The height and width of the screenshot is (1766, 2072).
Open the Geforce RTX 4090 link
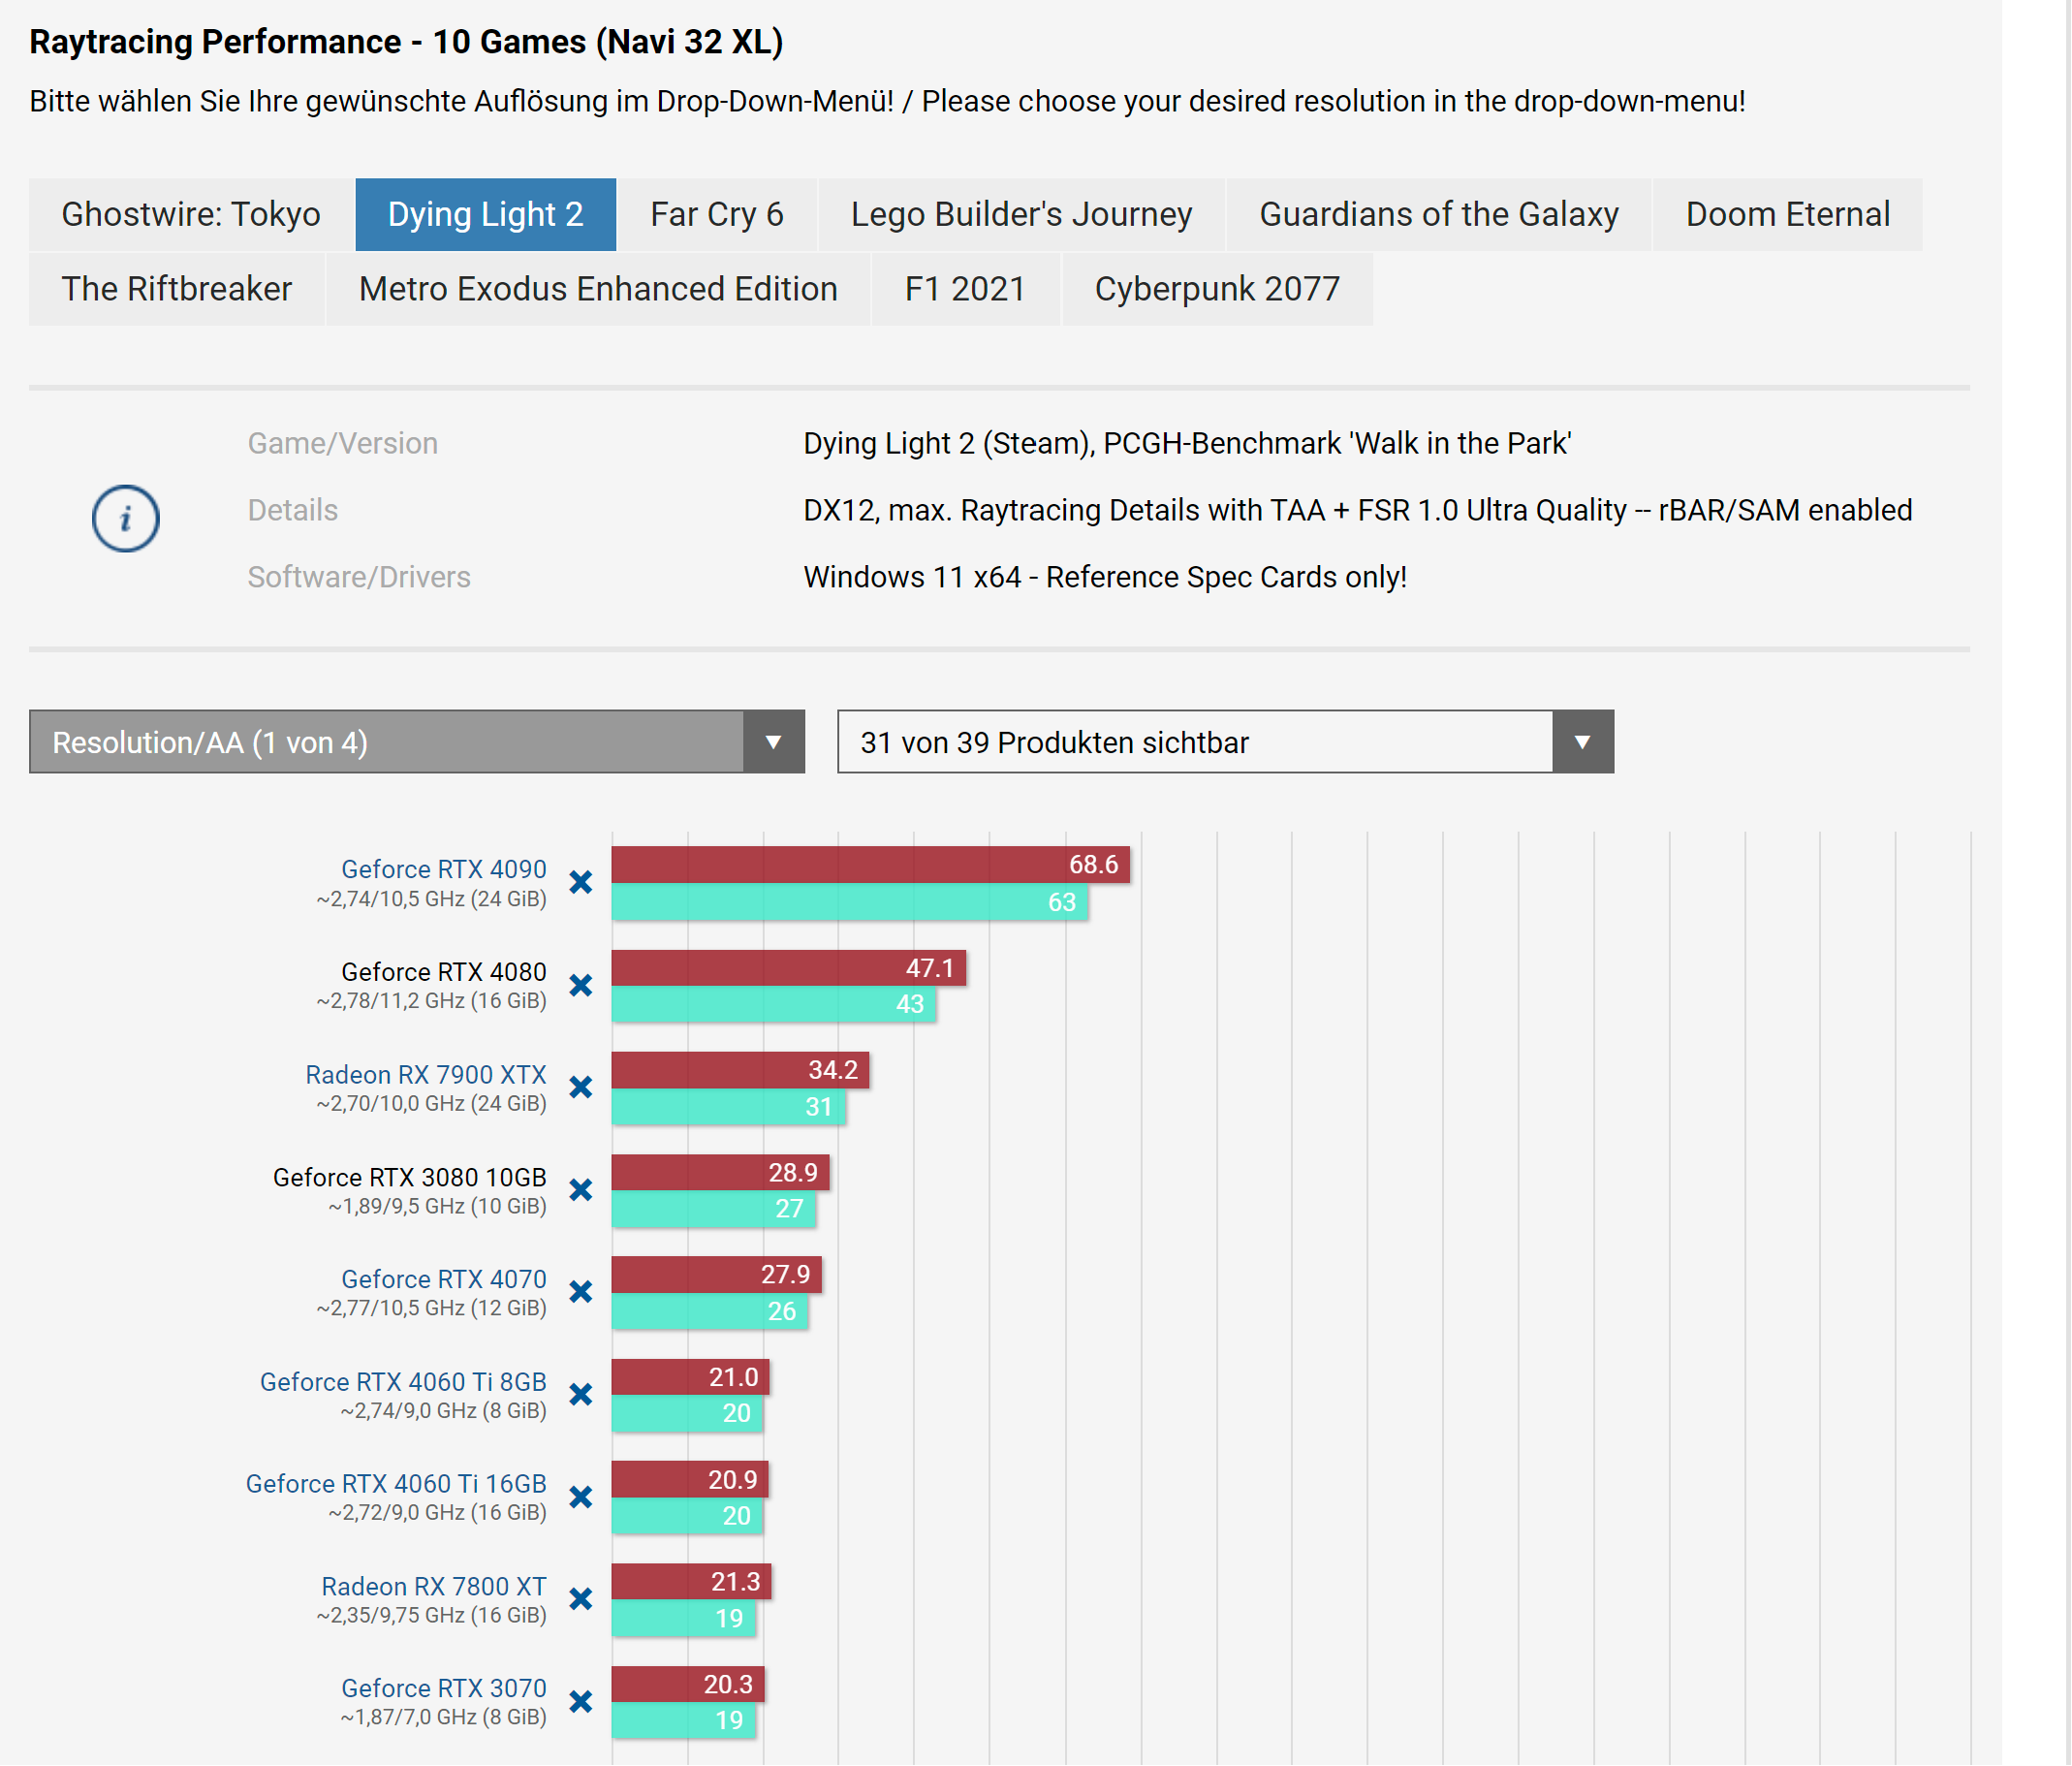443,869
